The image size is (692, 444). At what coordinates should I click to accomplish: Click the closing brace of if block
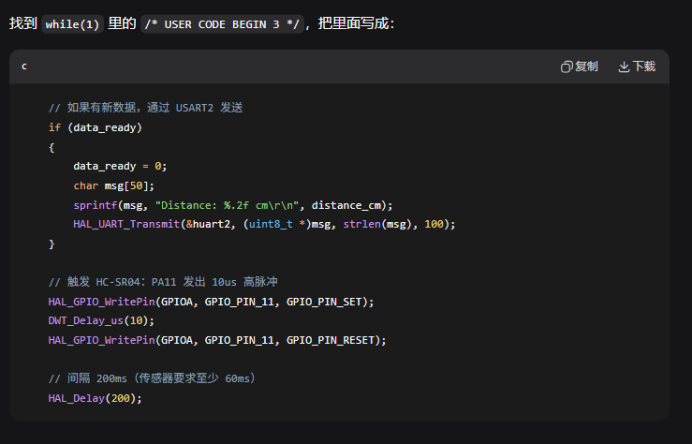[x=52, y=244]
